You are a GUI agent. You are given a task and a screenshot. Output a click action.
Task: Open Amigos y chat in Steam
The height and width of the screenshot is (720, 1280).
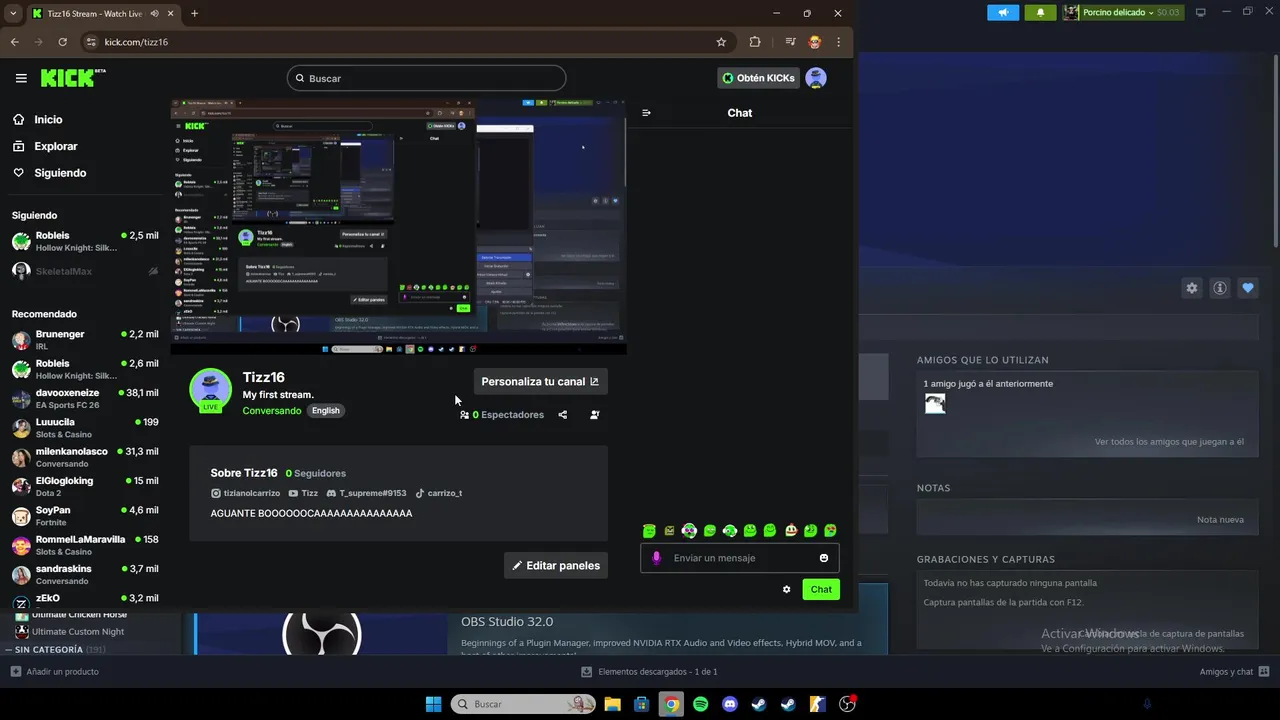[x=1234, y=672]
